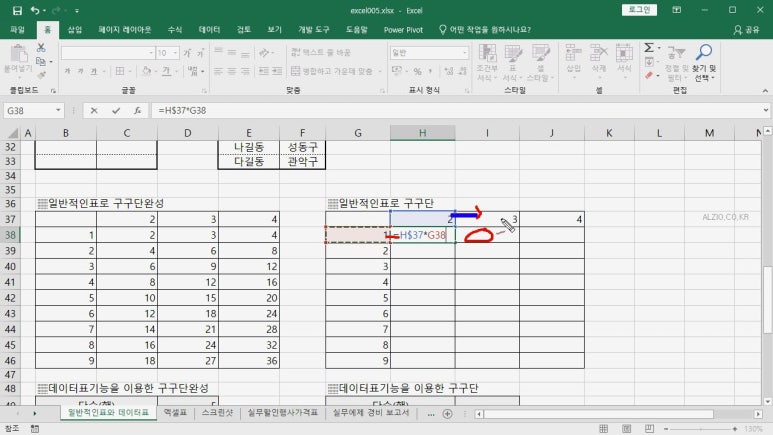Click the 공유 share button
The width and height of the screenshot is (773, 435).
point(746,30)
